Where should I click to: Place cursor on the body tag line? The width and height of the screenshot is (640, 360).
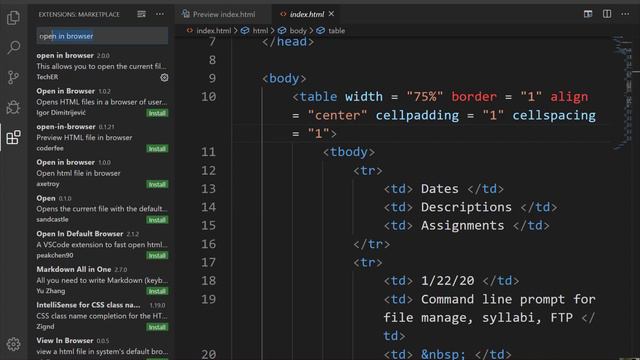pos(284,78)
